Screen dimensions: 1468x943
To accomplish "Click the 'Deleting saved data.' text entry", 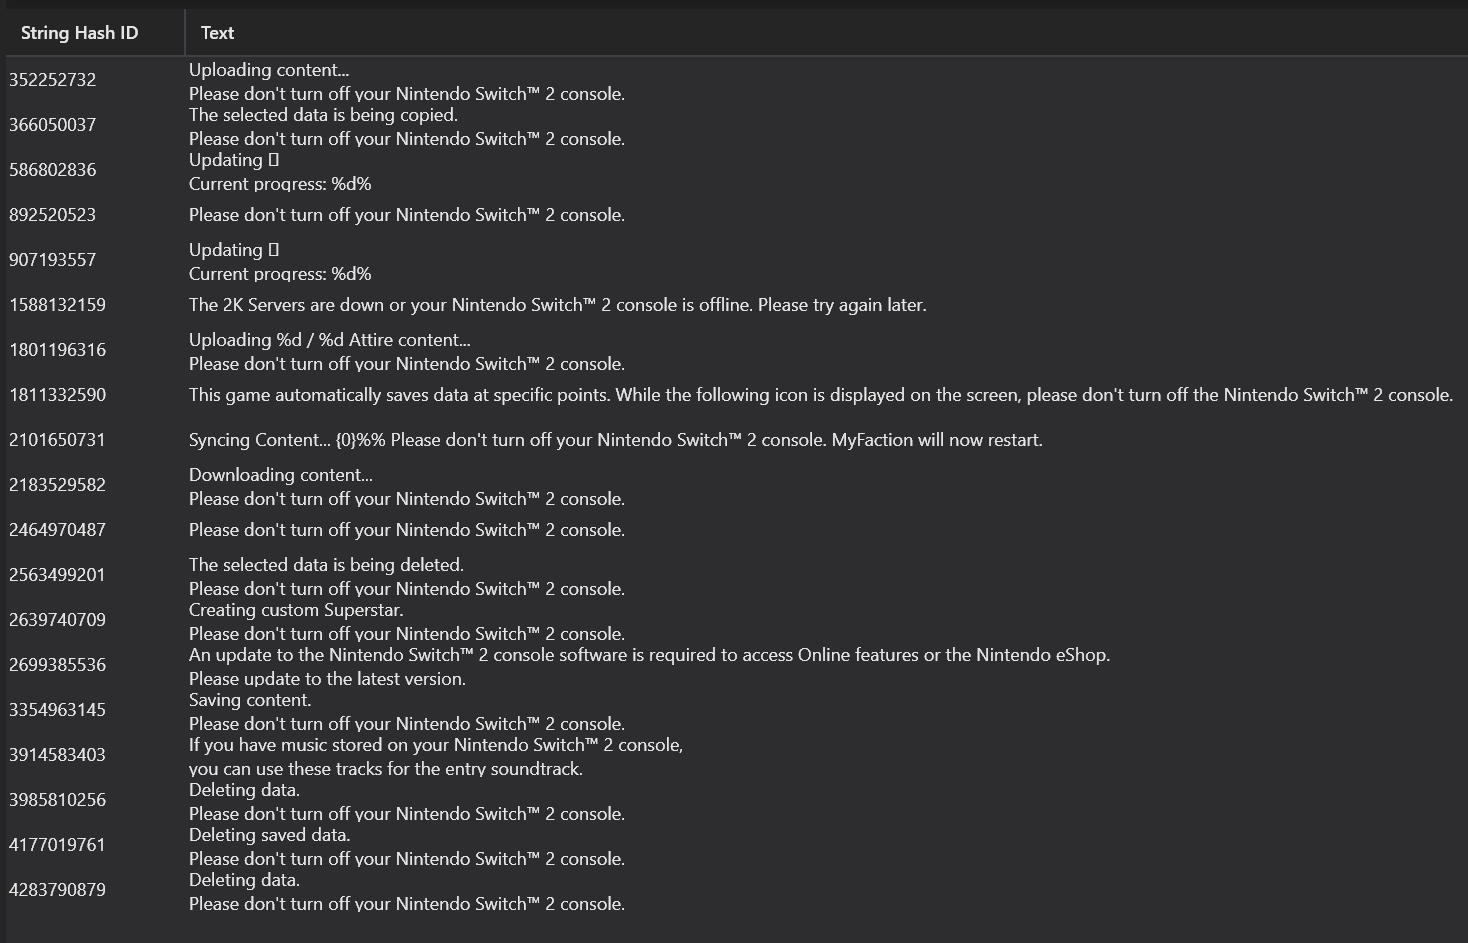I will point(269,835).
